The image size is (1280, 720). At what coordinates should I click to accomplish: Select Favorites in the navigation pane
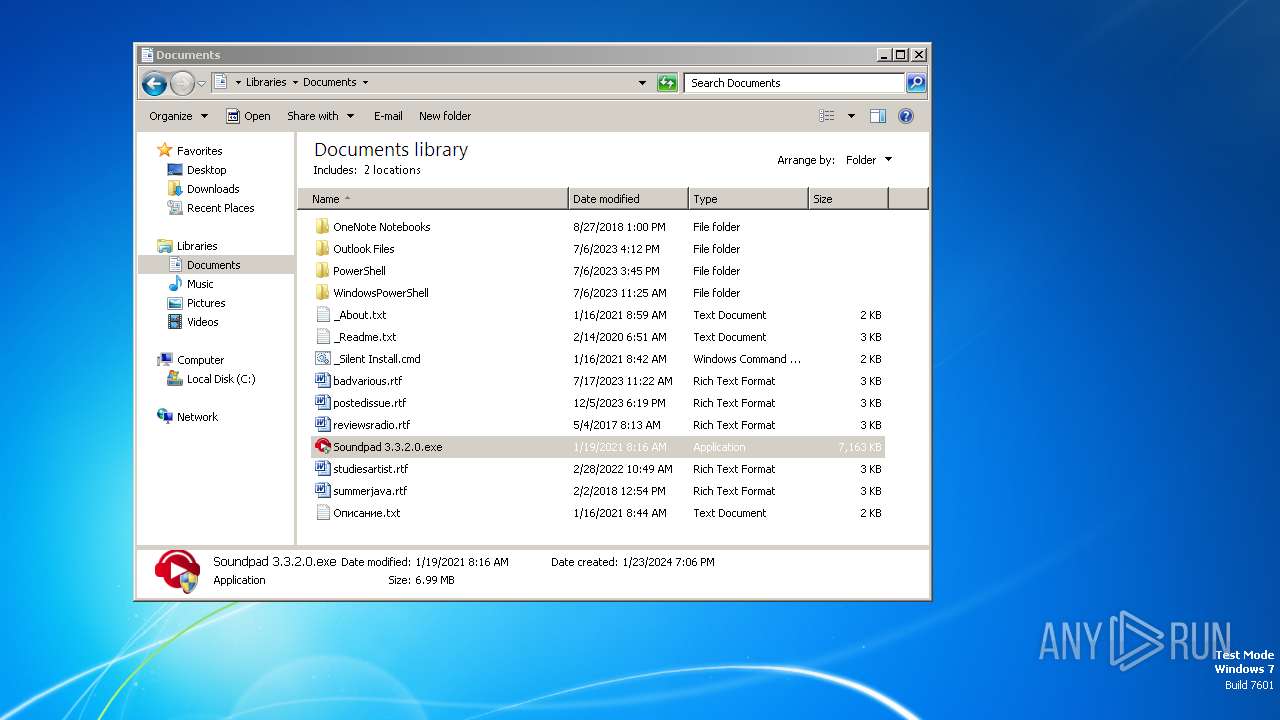click(x=190, y=151)
